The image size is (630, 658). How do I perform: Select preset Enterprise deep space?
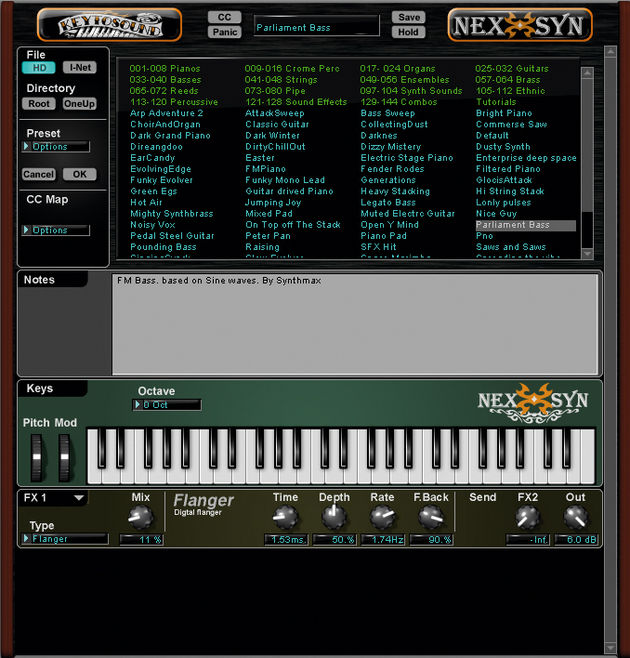526,158
